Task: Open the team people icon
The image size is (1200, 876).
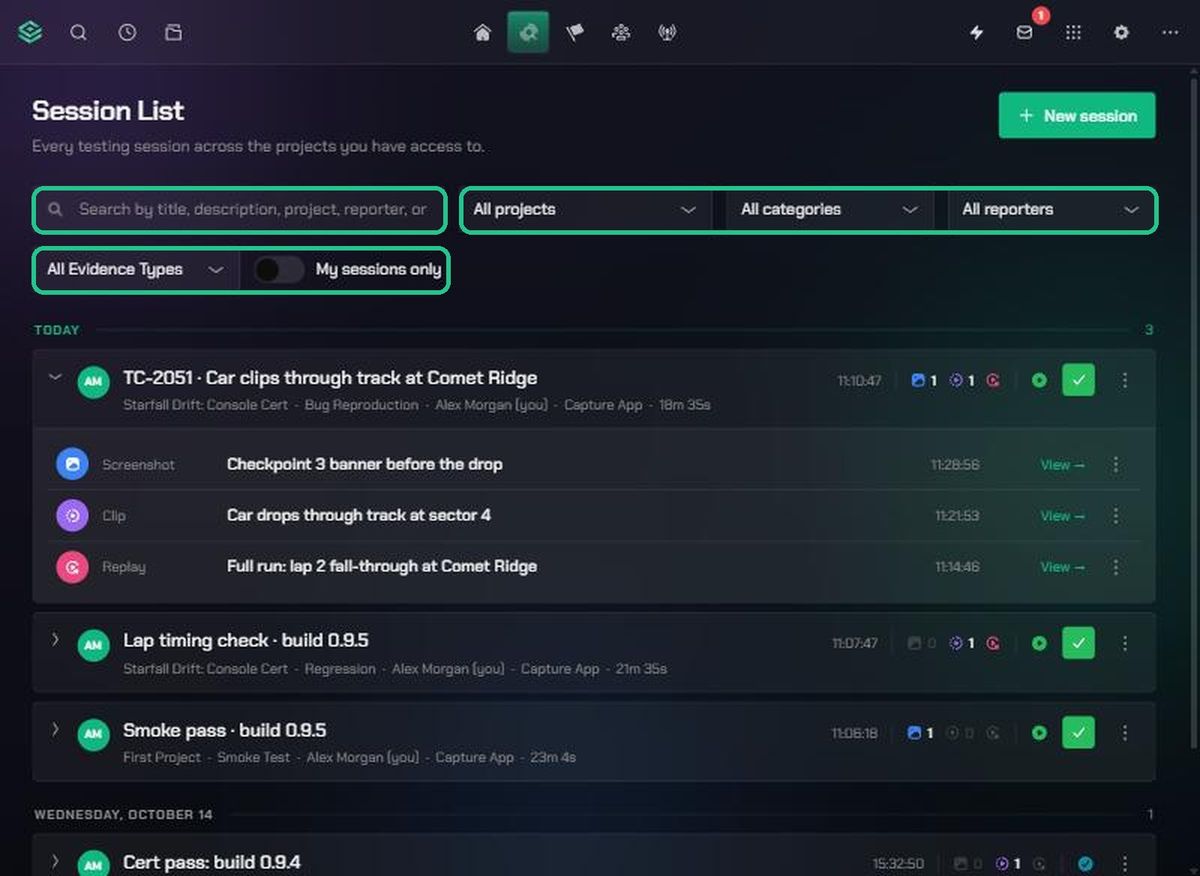Action: [x=621, y=33]
